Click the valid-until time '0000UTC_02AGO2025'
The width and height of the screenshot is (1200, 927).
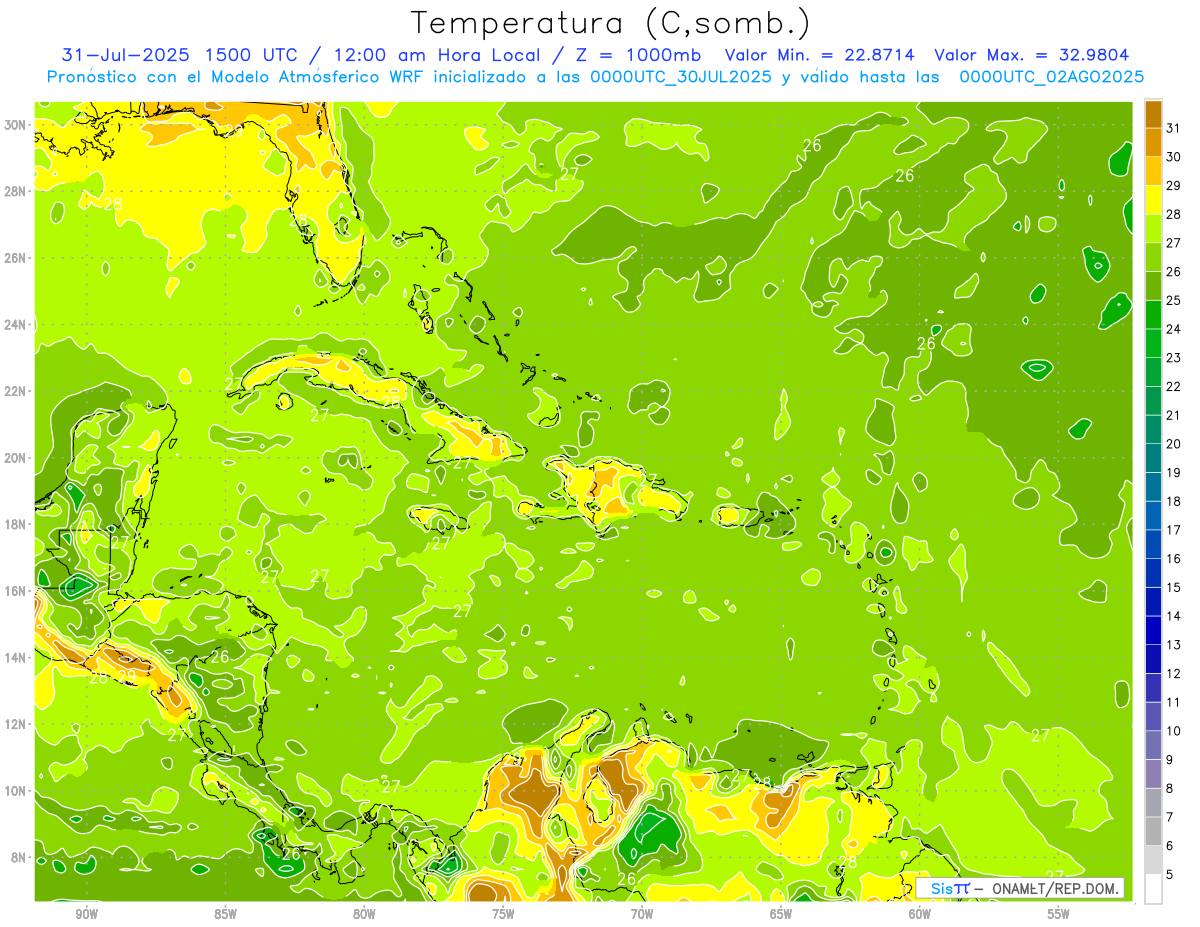[1052, 76]
